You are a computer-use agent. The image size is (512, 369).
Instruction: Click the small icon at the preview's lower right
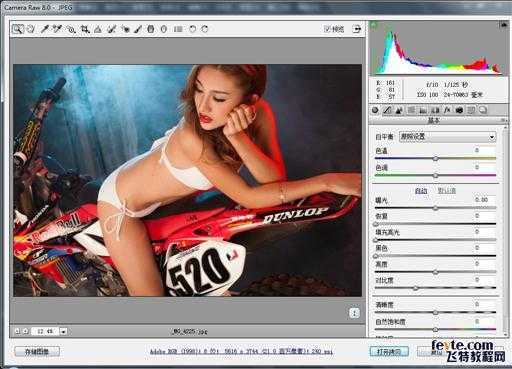point(354,313)
